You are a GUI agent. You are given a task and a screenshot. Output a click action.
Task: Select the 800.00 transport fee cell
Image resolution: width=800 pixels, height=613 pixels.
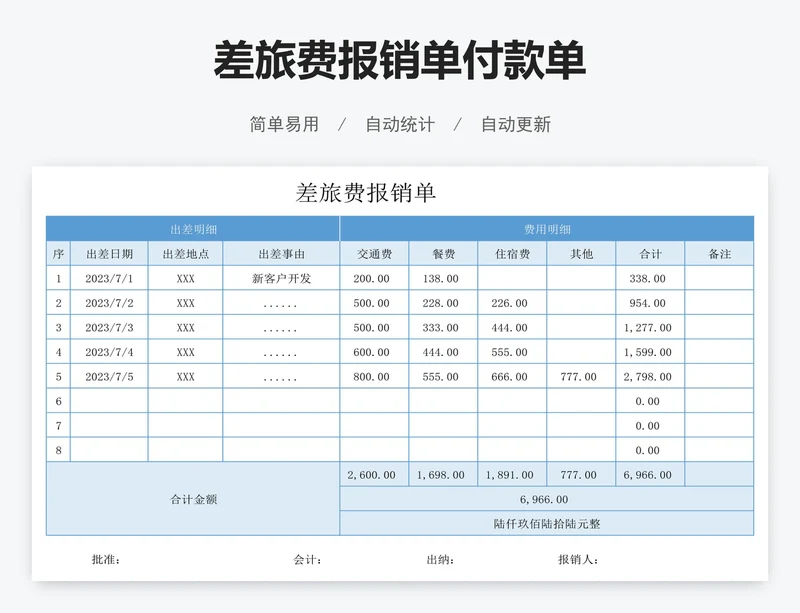(374, 377)
